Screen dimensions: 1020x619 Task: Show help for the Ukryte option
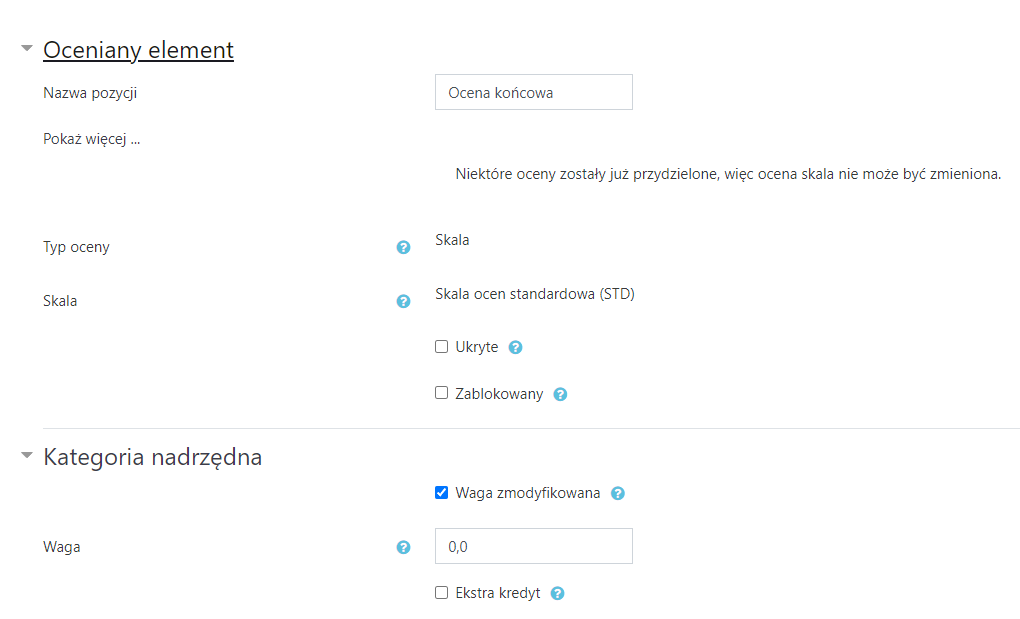pos(516,348)
